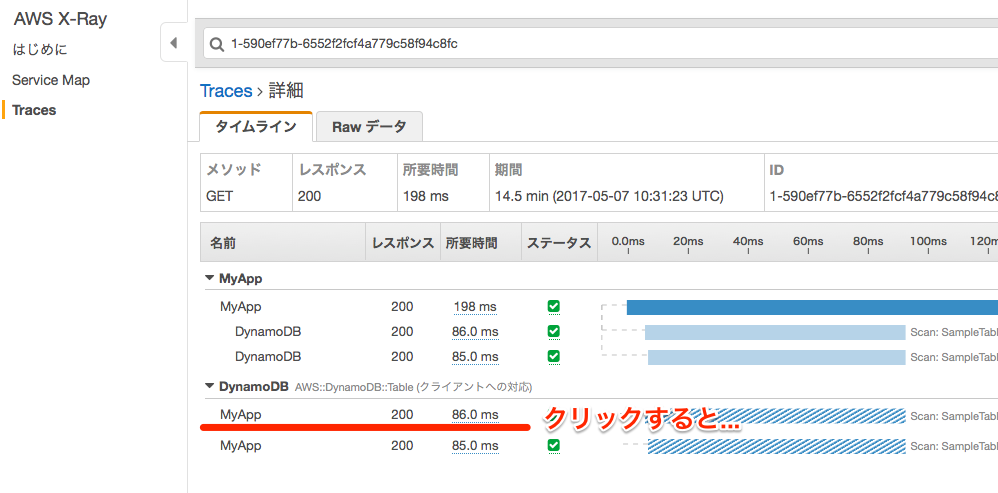This screenshot has width=998, height=493.
Task: Click the trace ID value in the summary table
Action: (x=883, y=197)
